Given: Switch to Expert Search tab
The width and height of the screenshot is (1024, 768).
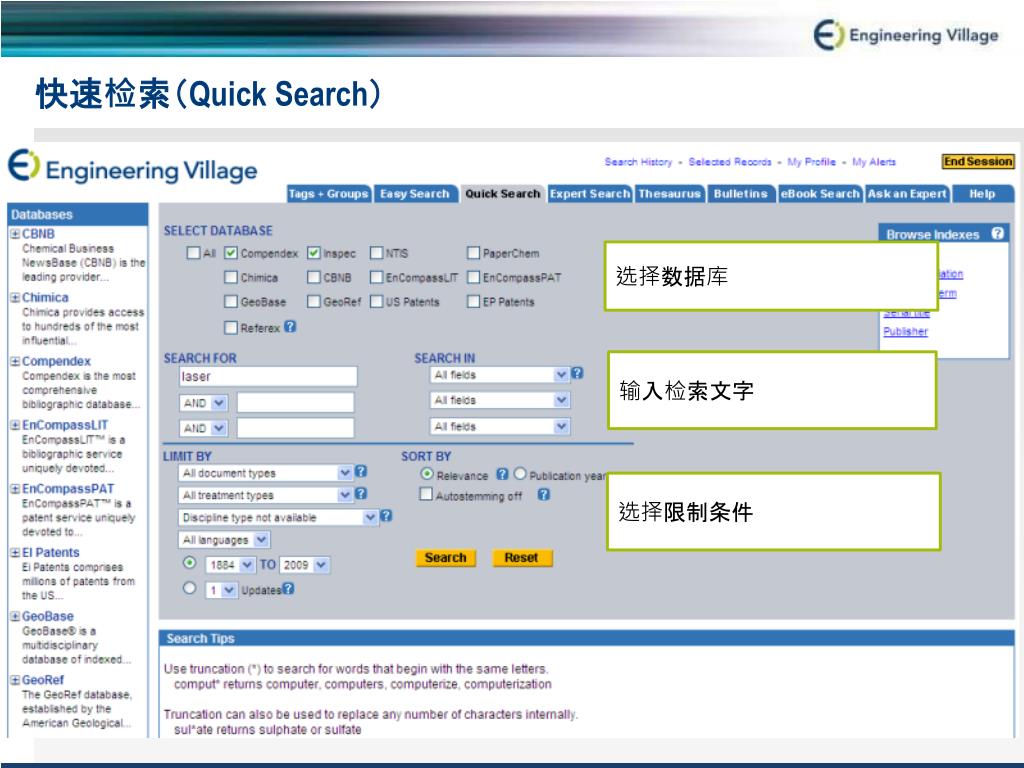Looking at the screenshot, I should click(590, 194).
